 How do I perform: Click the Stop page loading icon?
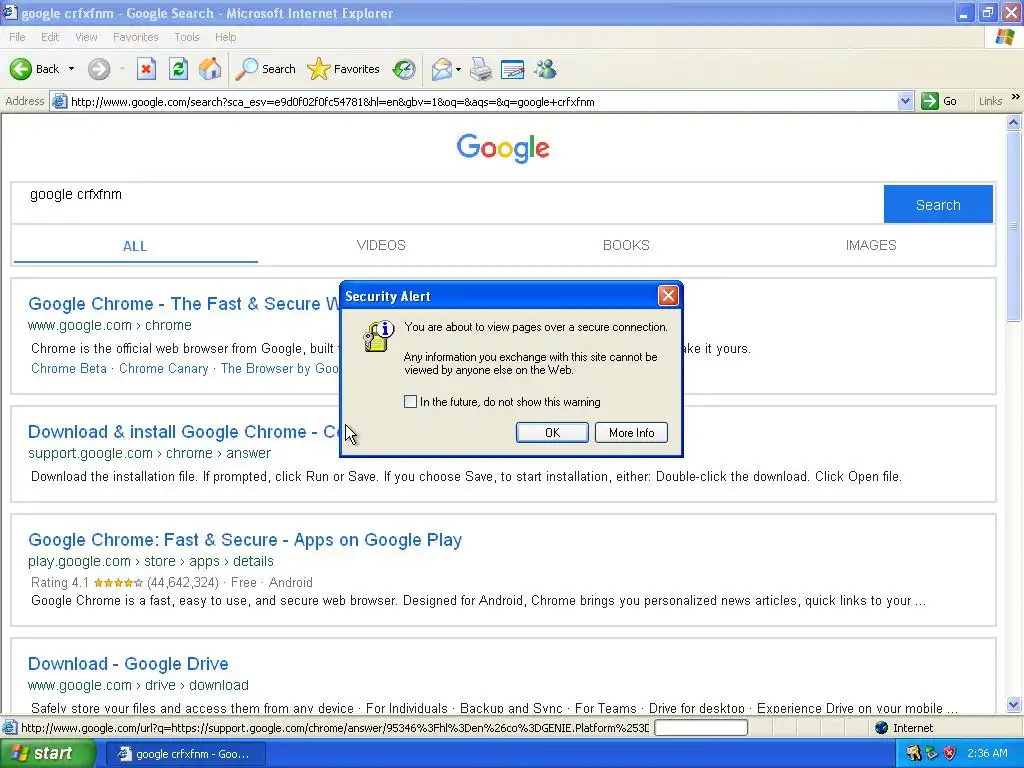(x=146, y=69)
